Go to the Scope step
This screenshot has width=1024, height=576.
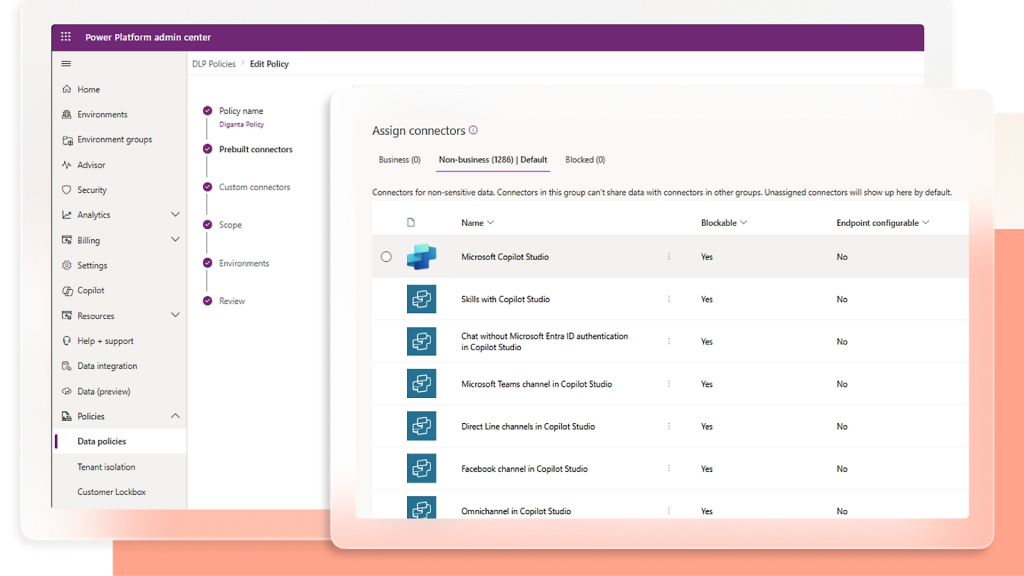230,225
